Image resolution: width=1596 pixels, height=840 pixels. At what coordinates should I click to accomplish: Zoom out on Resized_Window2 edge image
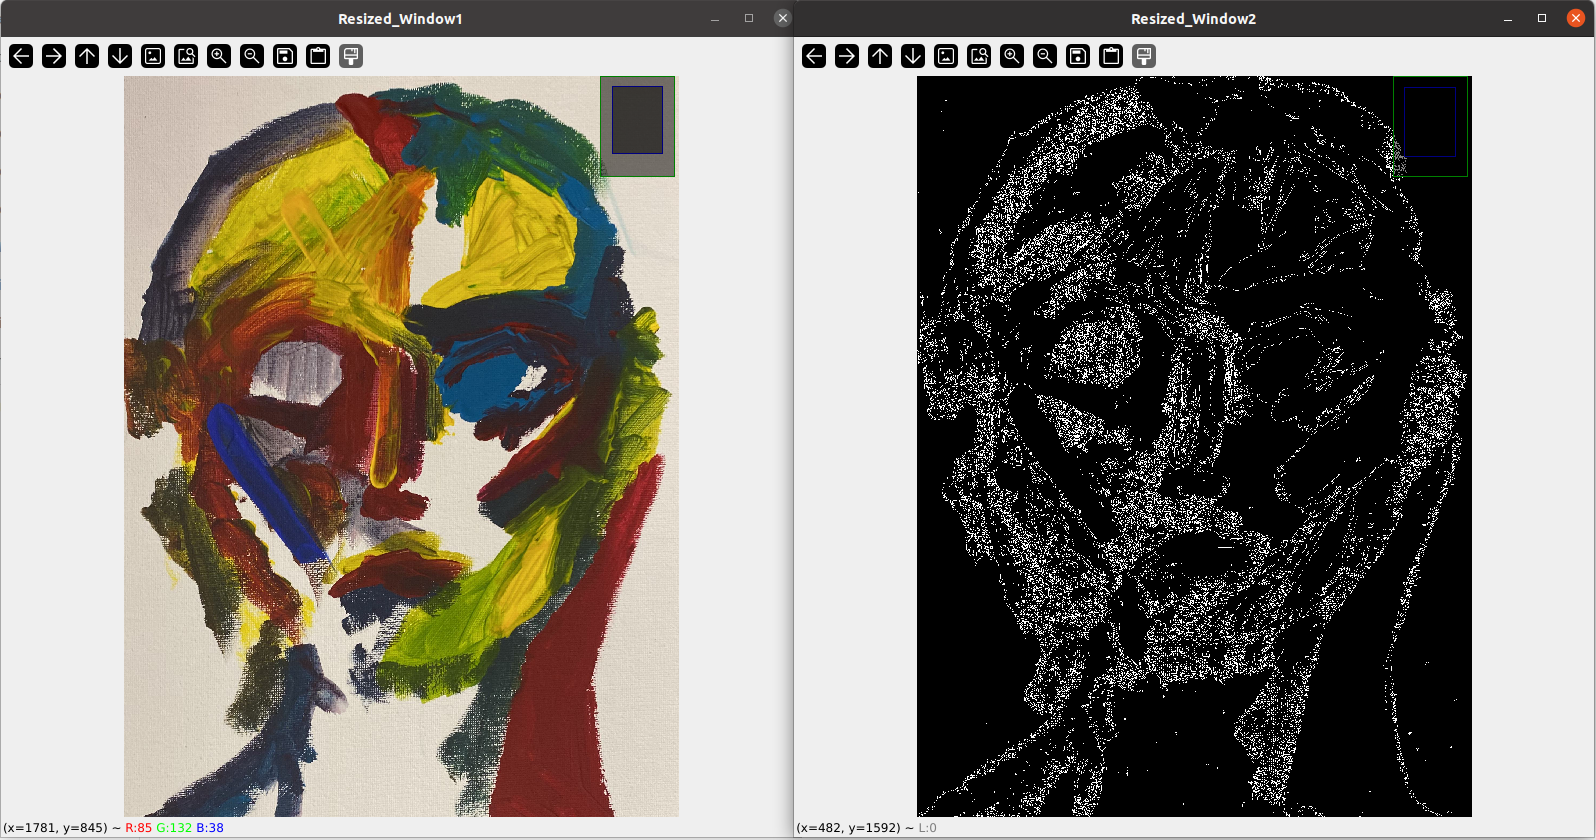(1045, 56)
